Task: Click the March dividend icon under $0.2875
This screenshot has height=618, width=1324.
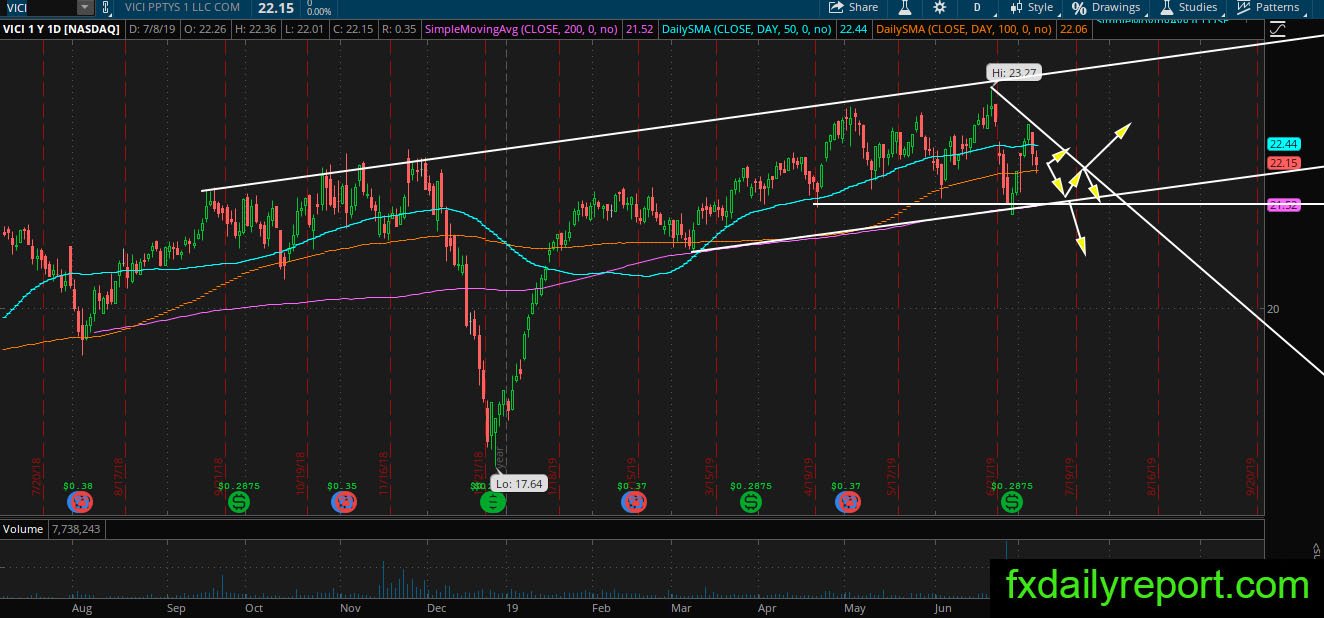Action: coord(750,502)
